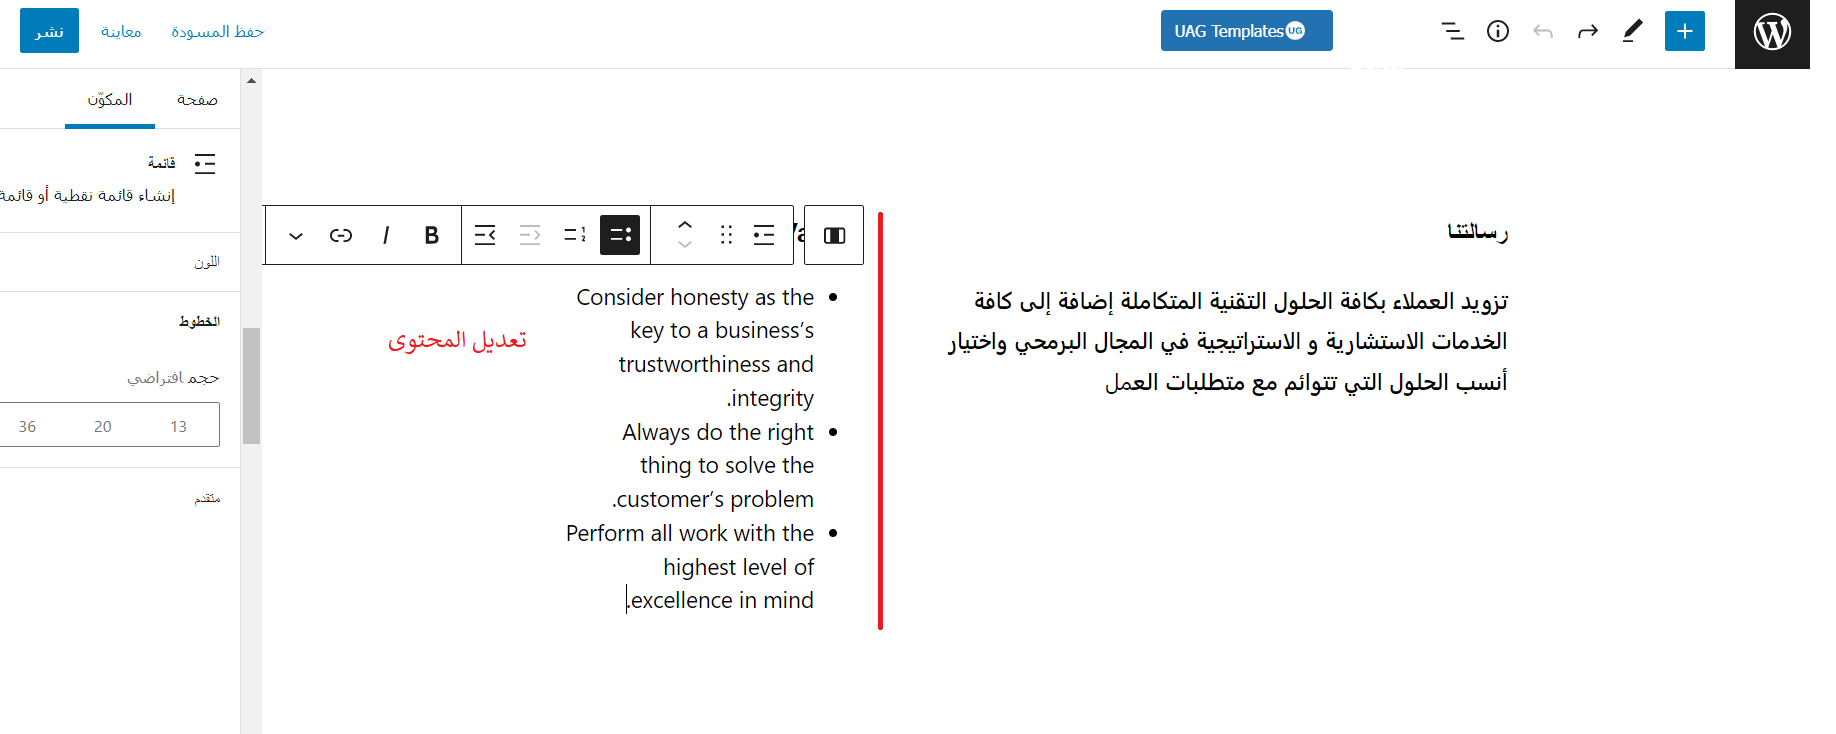Click the link icon in block toolbar
The image size is (1836, 734).
[x=340, y=235]
